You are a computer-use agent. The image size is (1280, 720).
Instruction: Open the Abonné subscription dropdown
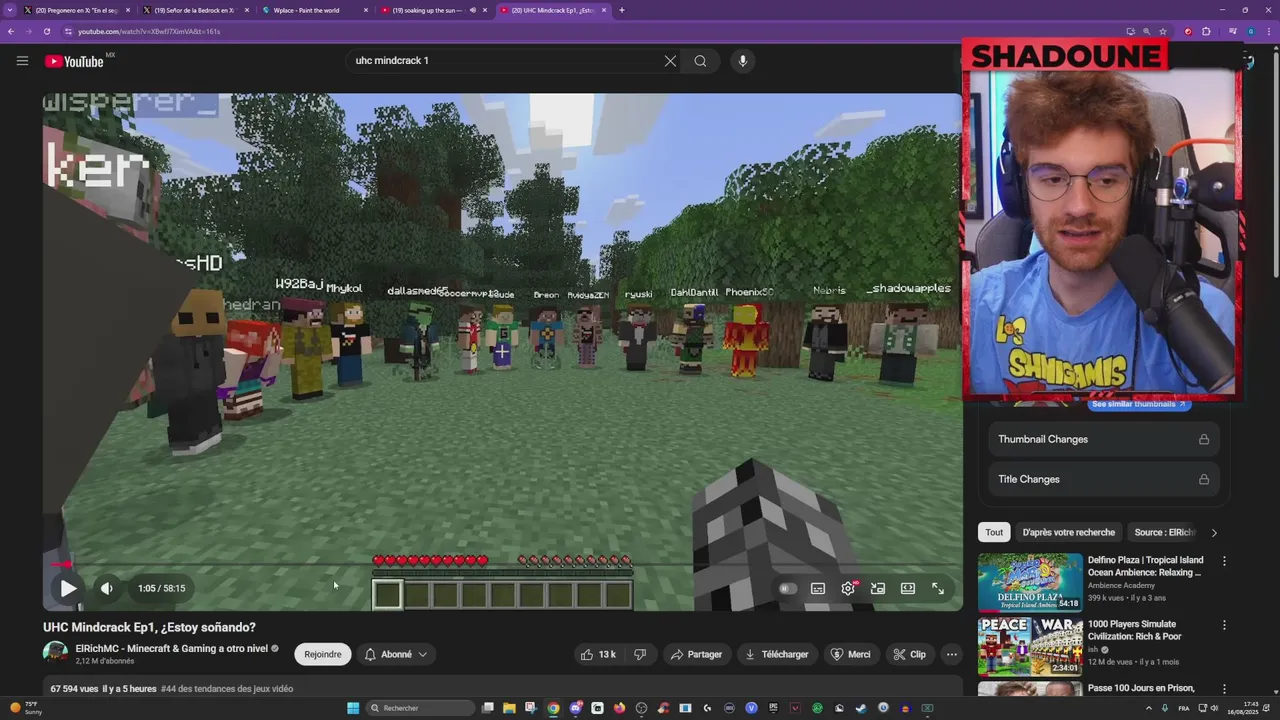[x=396, y=654]
